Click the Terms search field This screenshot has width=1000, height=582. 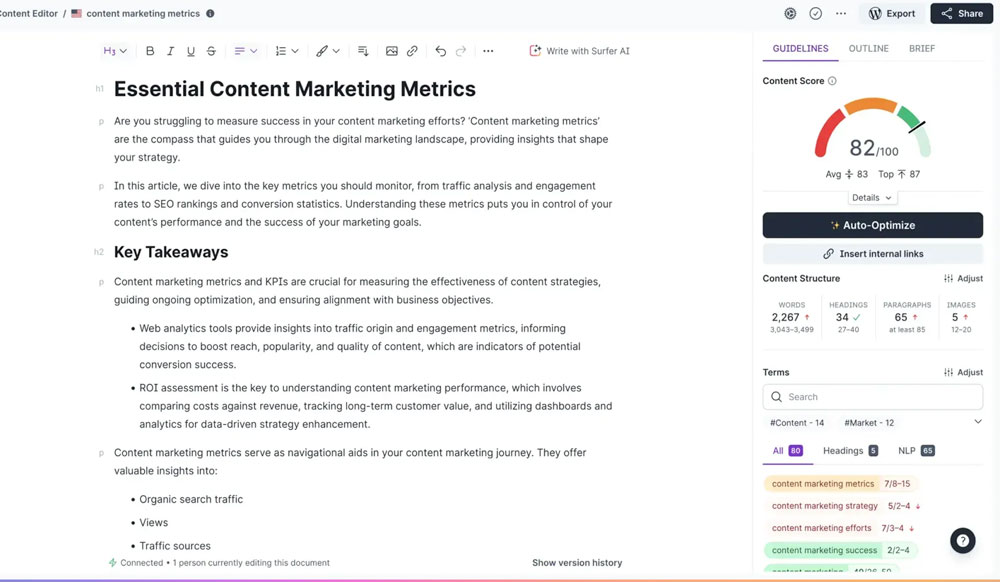872,396
